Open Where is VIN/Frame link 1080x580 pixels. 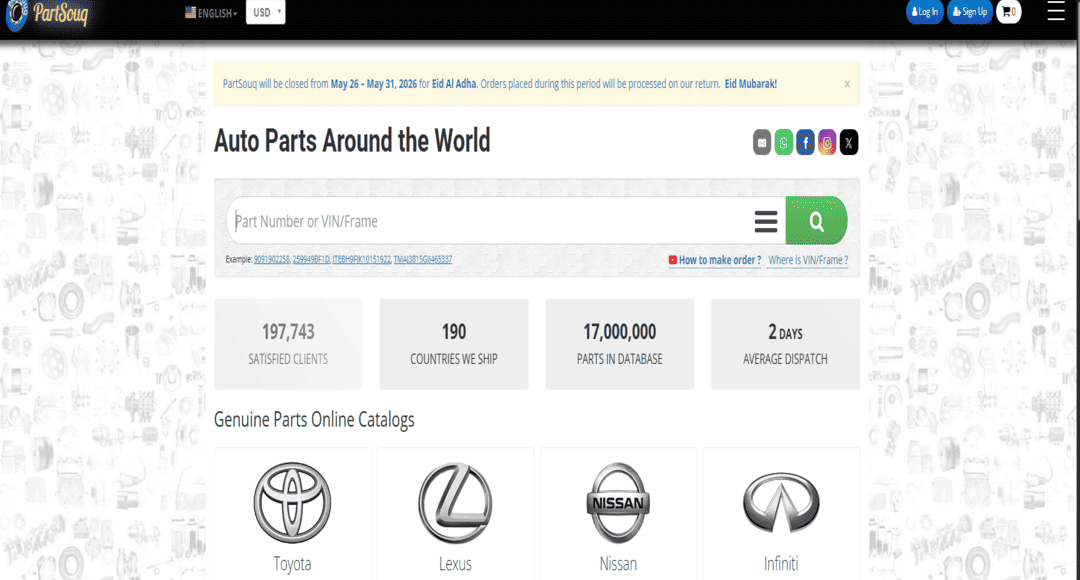point(808,260)
